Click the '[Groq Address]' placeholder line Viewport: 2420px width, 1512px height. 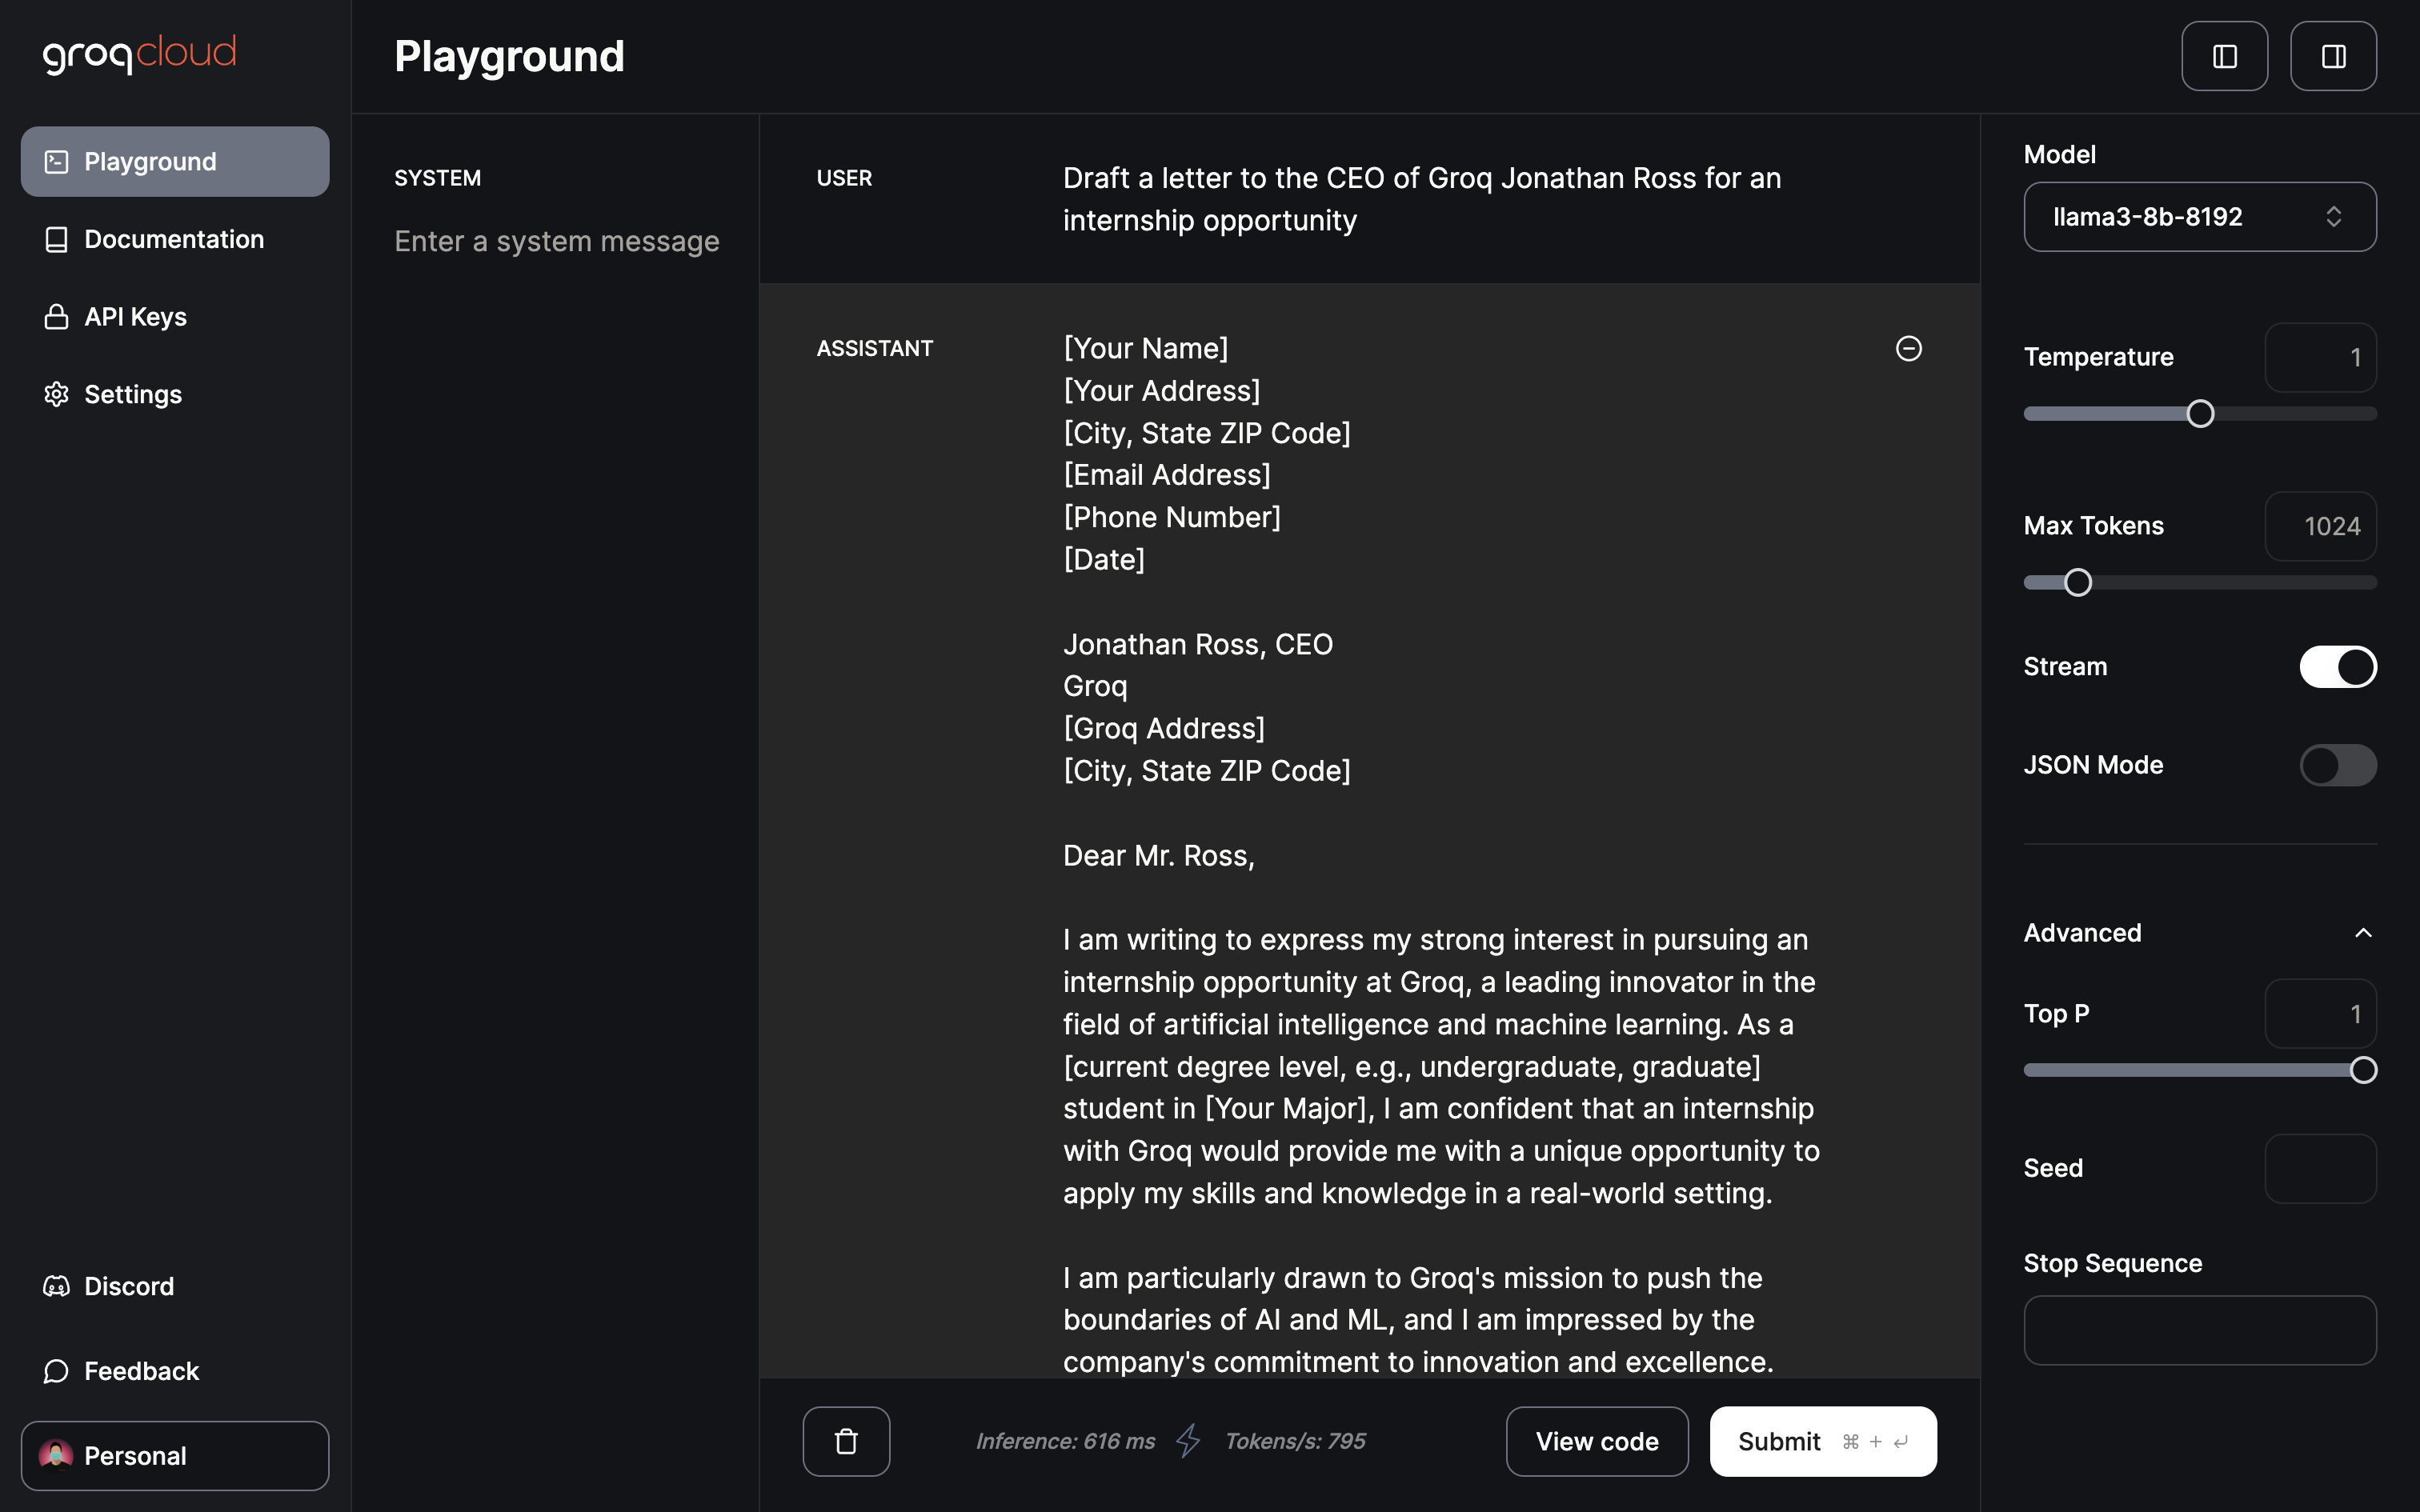1164,728
